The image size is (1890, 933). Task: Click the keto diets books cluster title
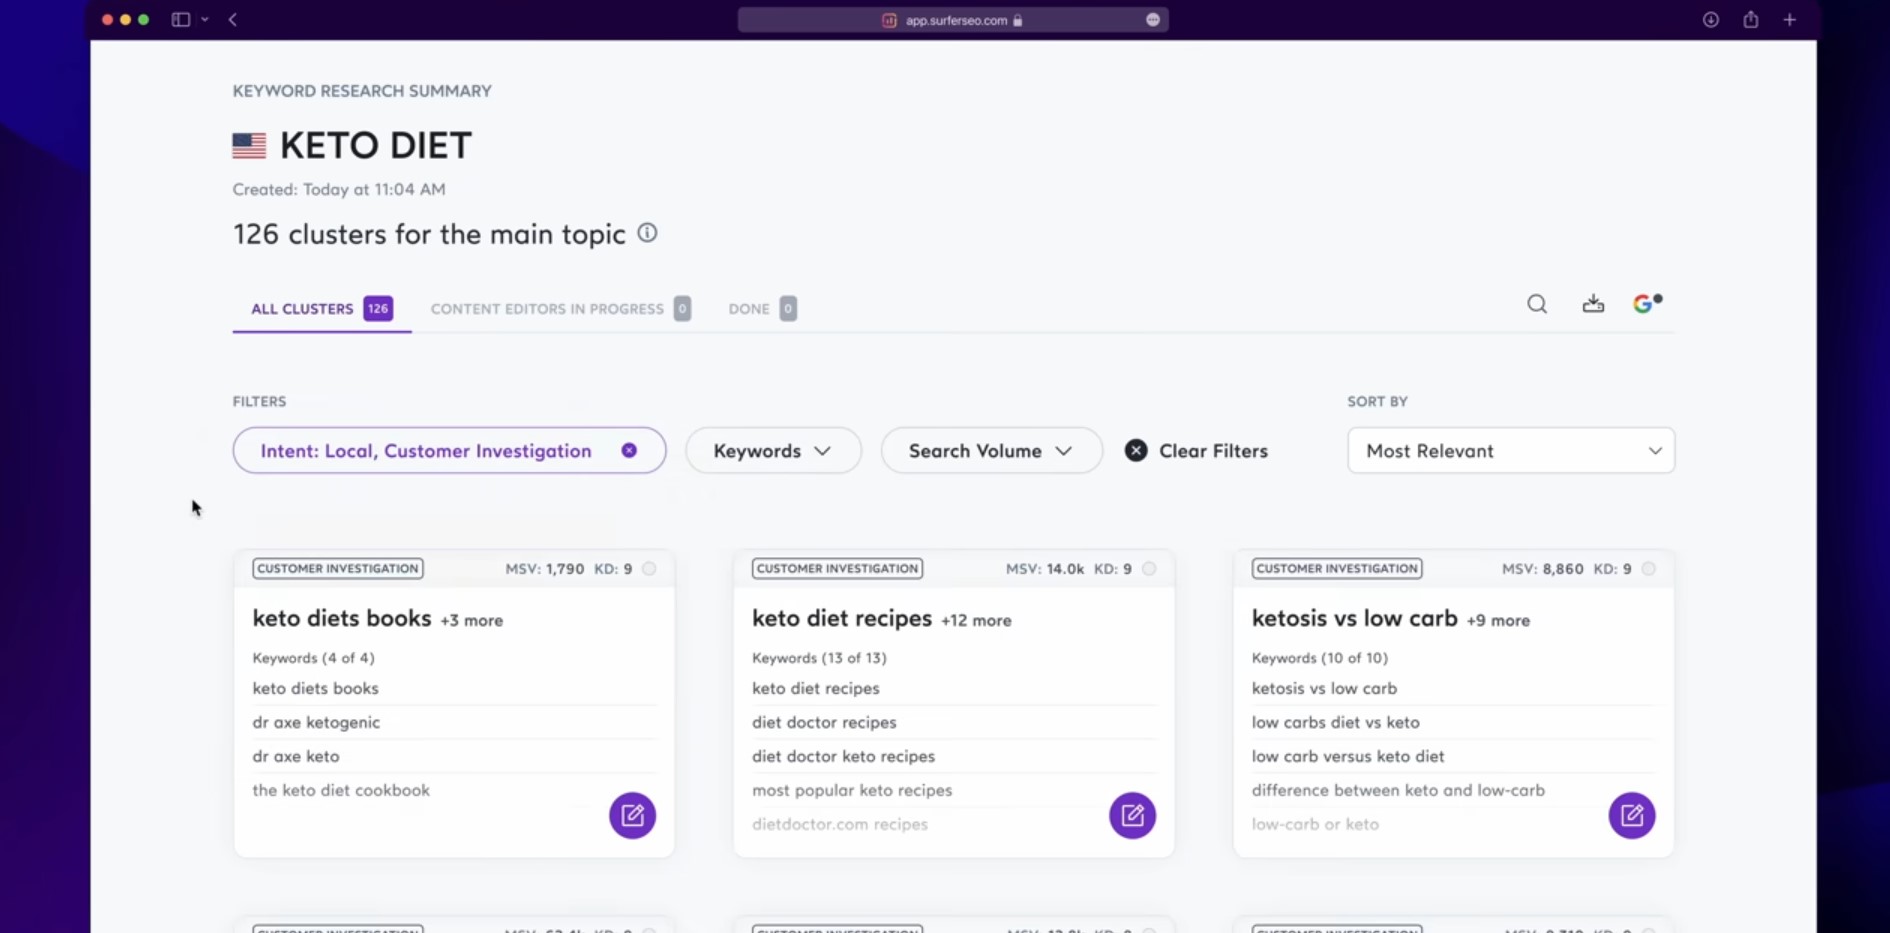342,618
